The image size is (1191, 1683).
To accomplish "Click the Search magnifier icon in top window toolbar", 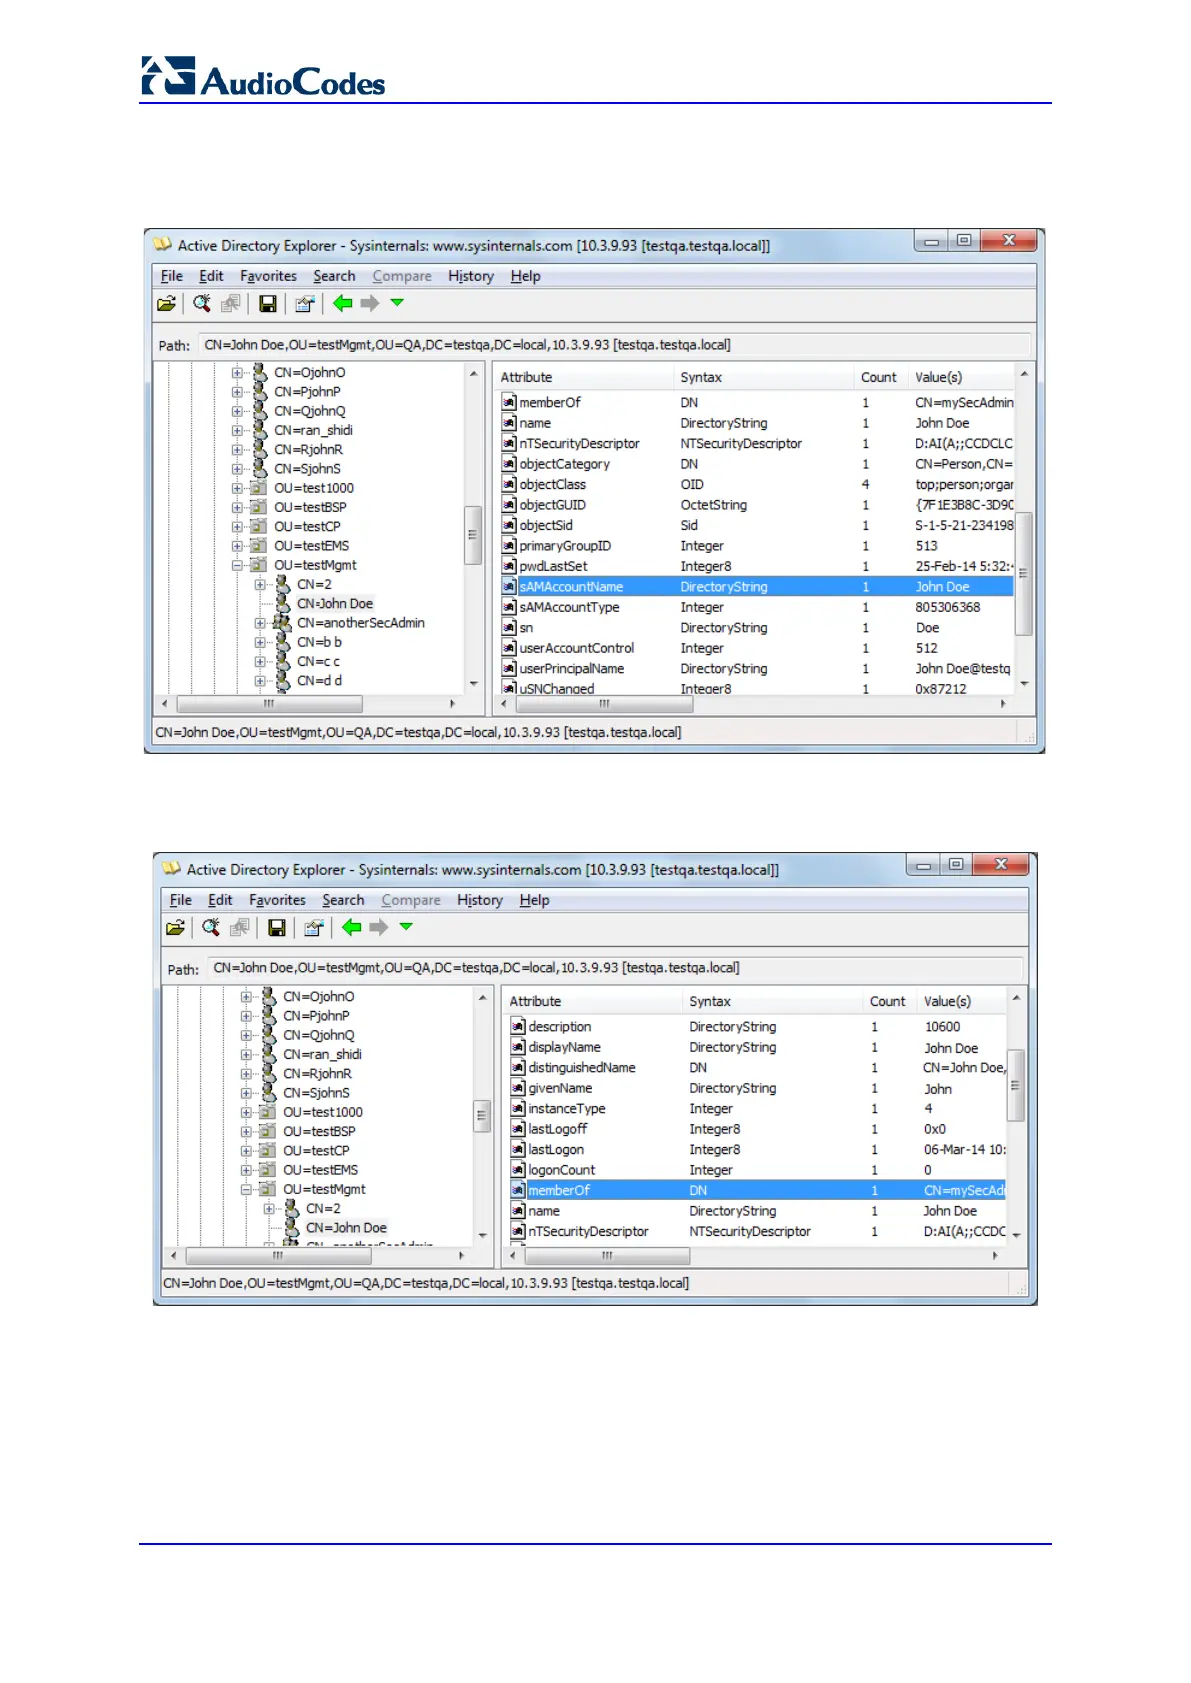I will 202,304.
